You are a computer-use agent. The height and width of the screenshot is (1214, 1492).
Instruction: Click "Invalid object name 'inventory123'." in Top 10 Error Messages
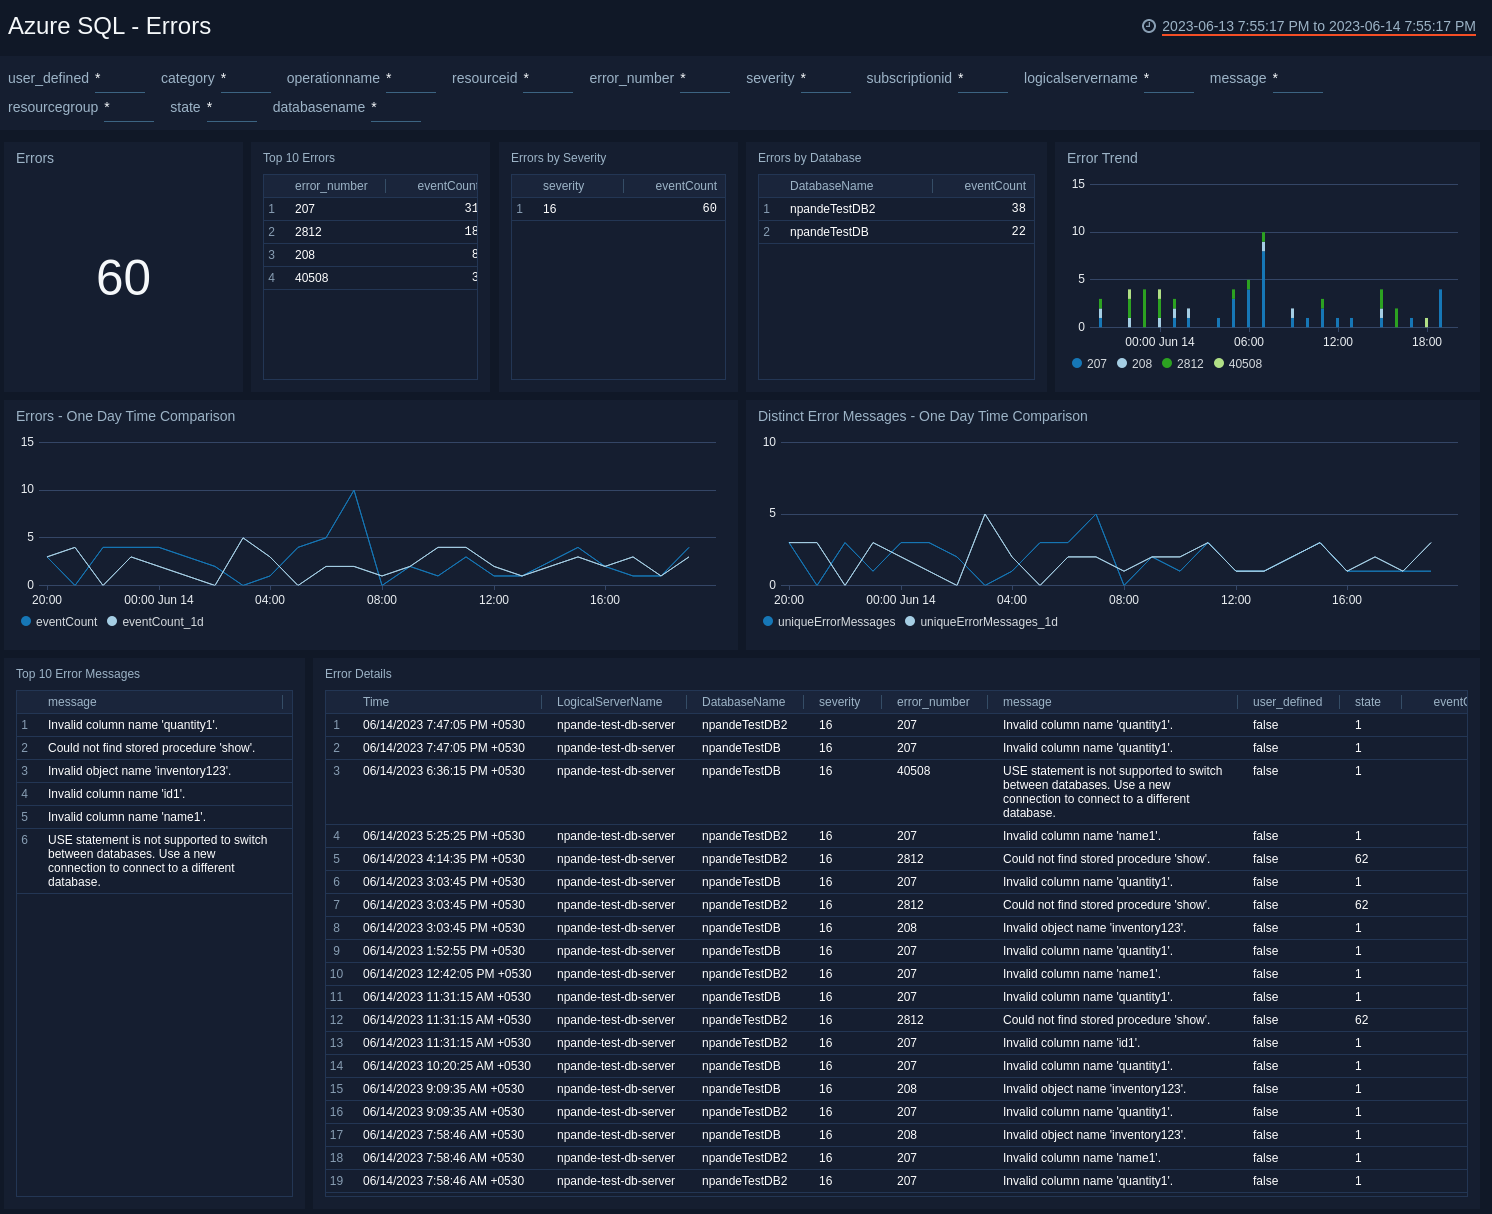pos(139,771)
